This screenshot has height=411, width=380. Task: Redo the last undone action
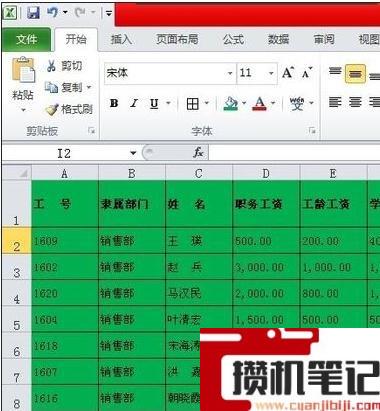(80, 13)
